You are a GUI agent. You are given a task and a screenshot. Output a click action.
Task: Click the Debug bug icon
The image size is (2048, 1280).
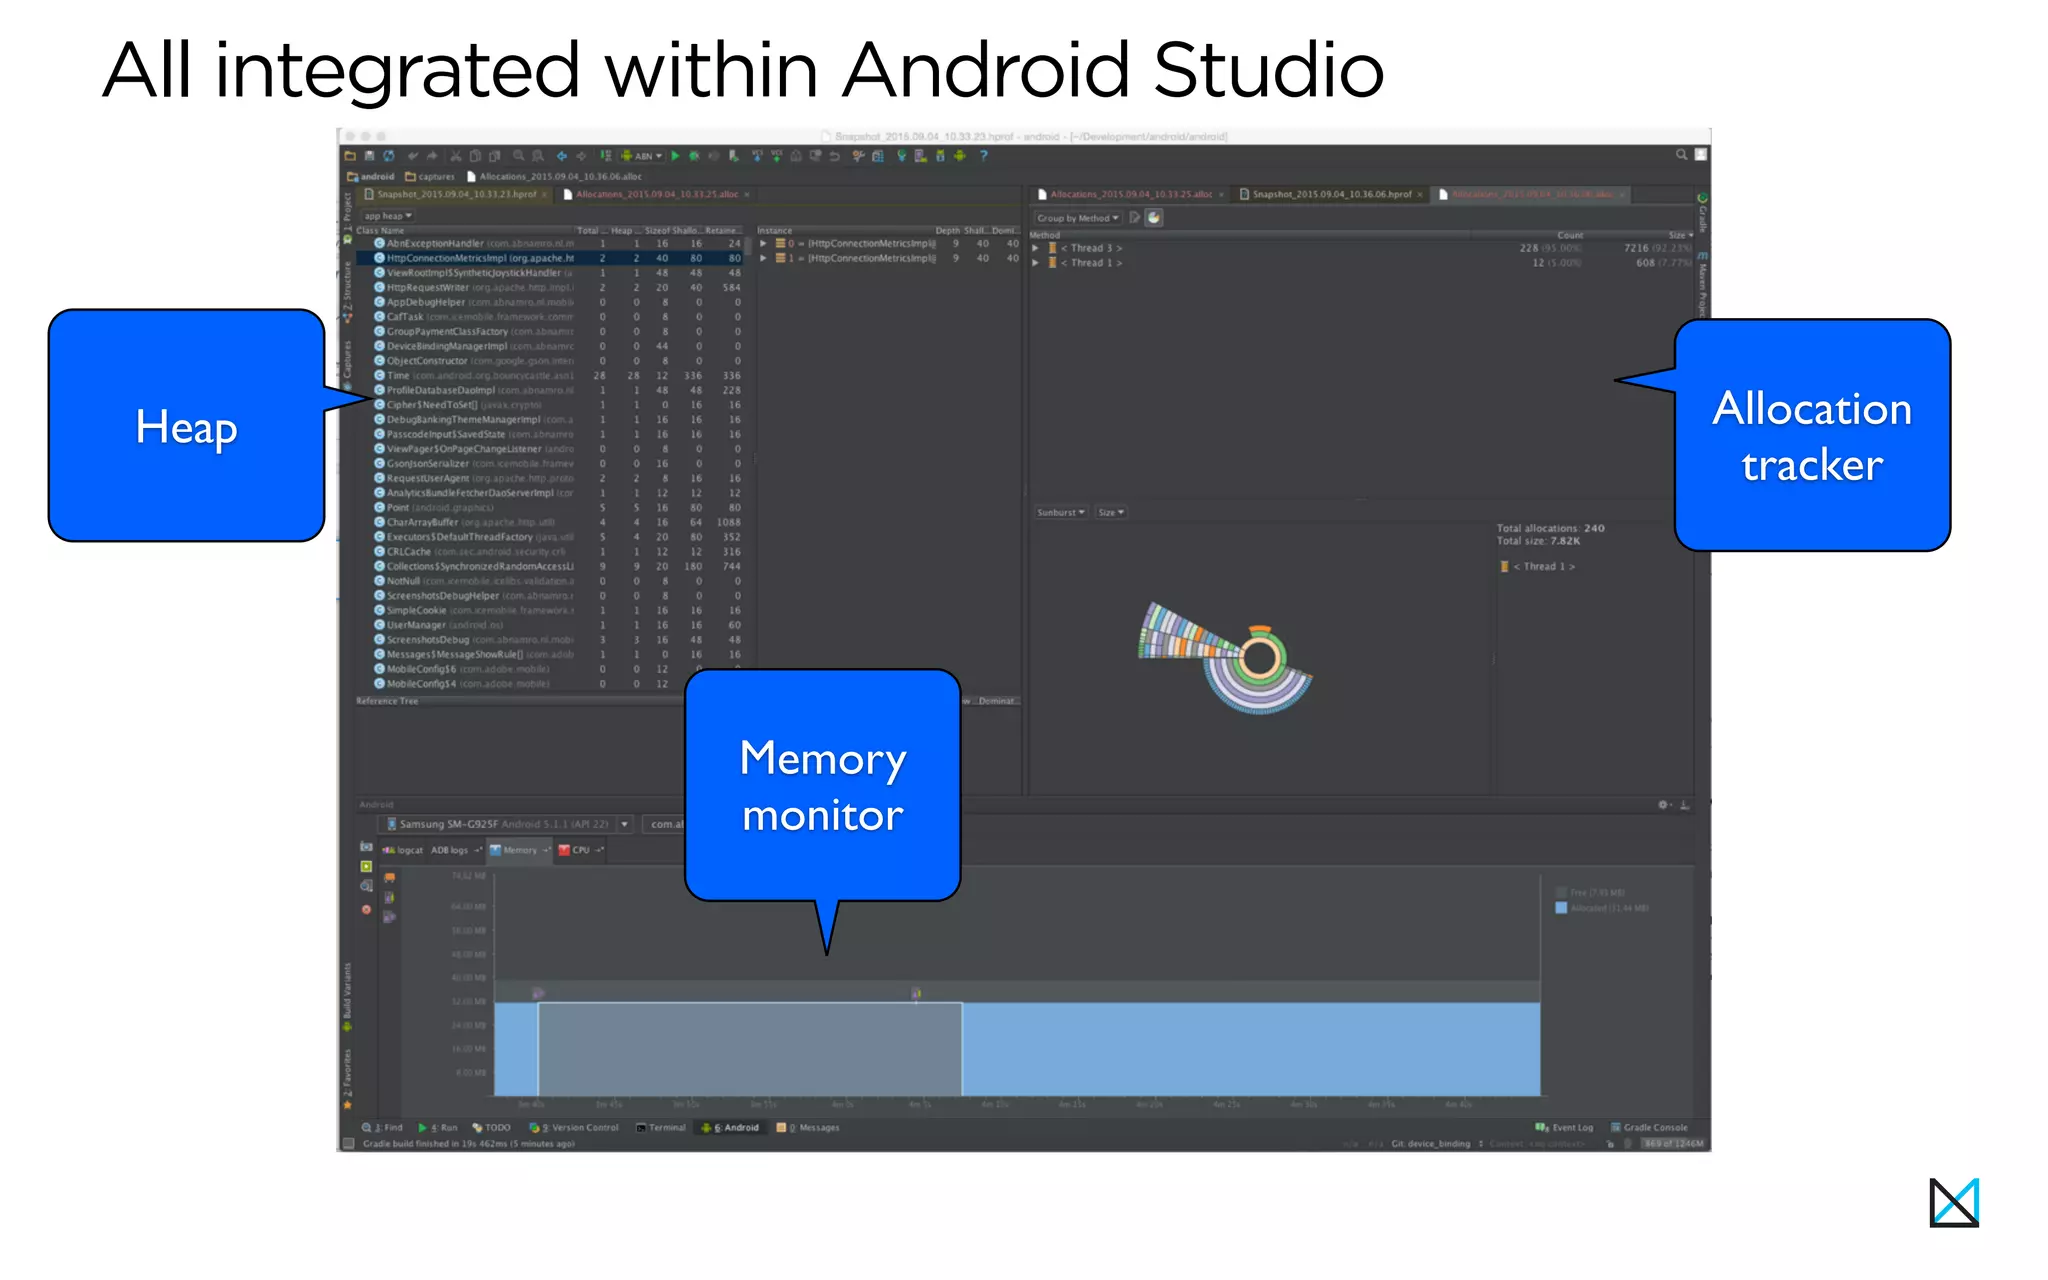click(694, 156)
